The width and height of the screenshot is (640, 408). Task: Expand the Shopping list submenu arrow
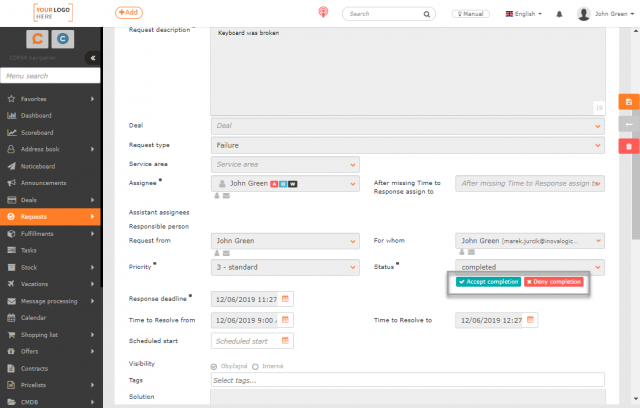coord(92,335)
